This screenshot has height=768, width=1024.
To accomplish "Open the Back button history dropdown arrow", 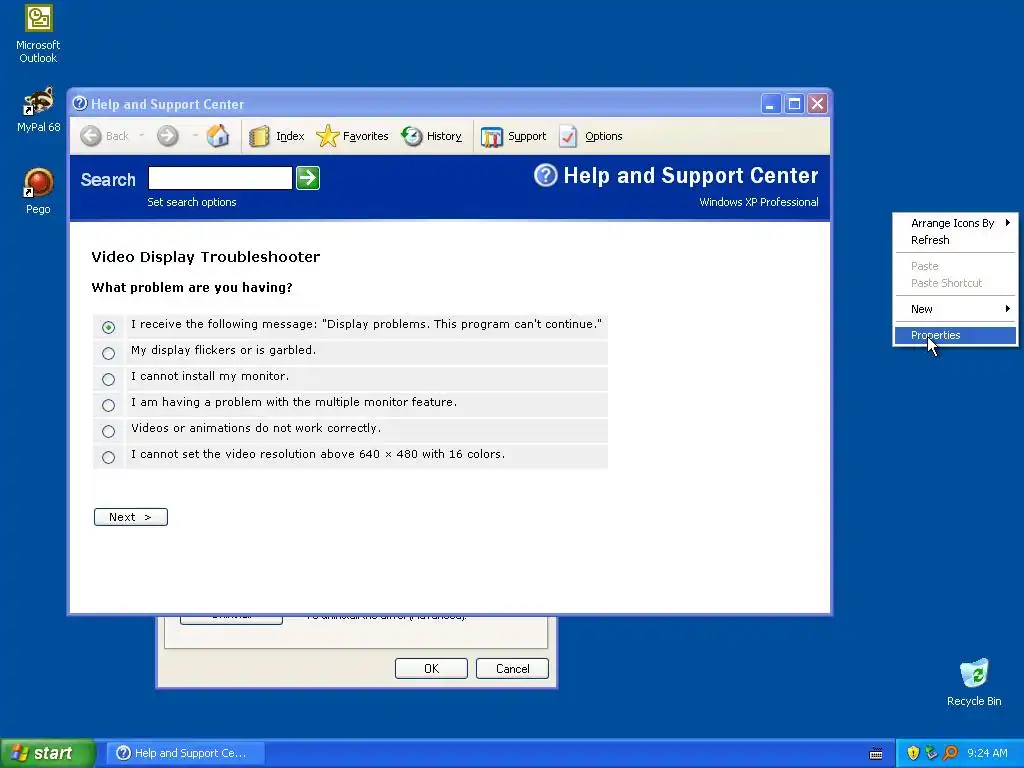I will point(142,136).
